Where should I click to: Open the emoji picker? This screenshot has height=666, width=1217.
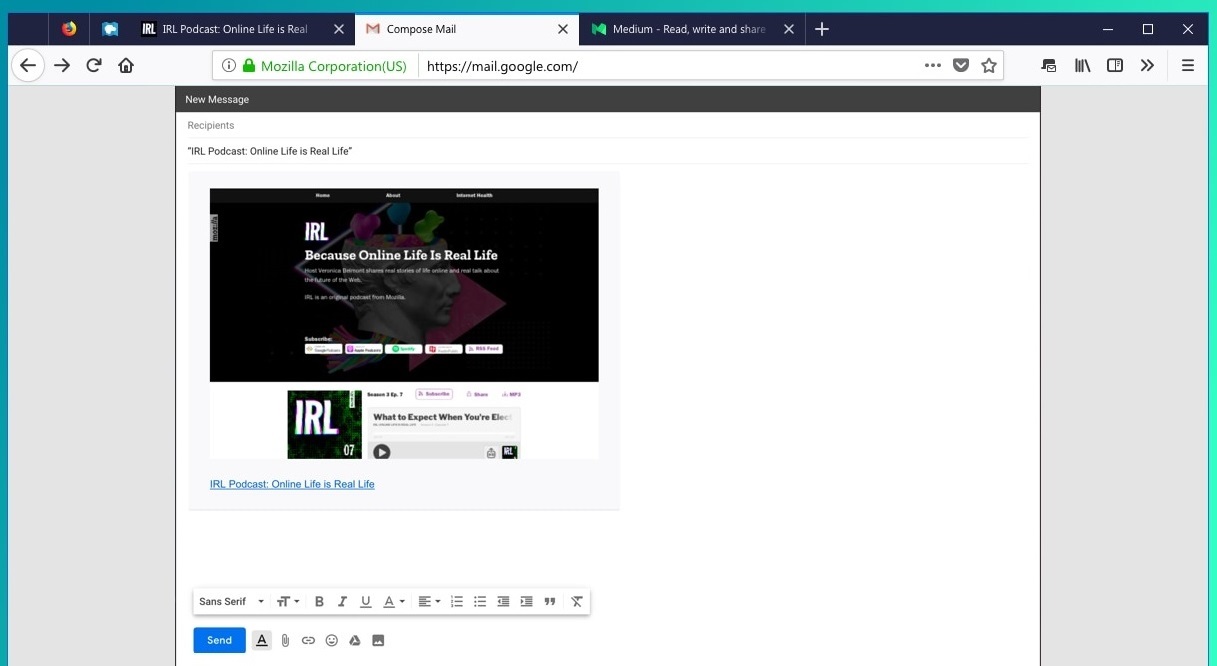[x=331, y=641]
